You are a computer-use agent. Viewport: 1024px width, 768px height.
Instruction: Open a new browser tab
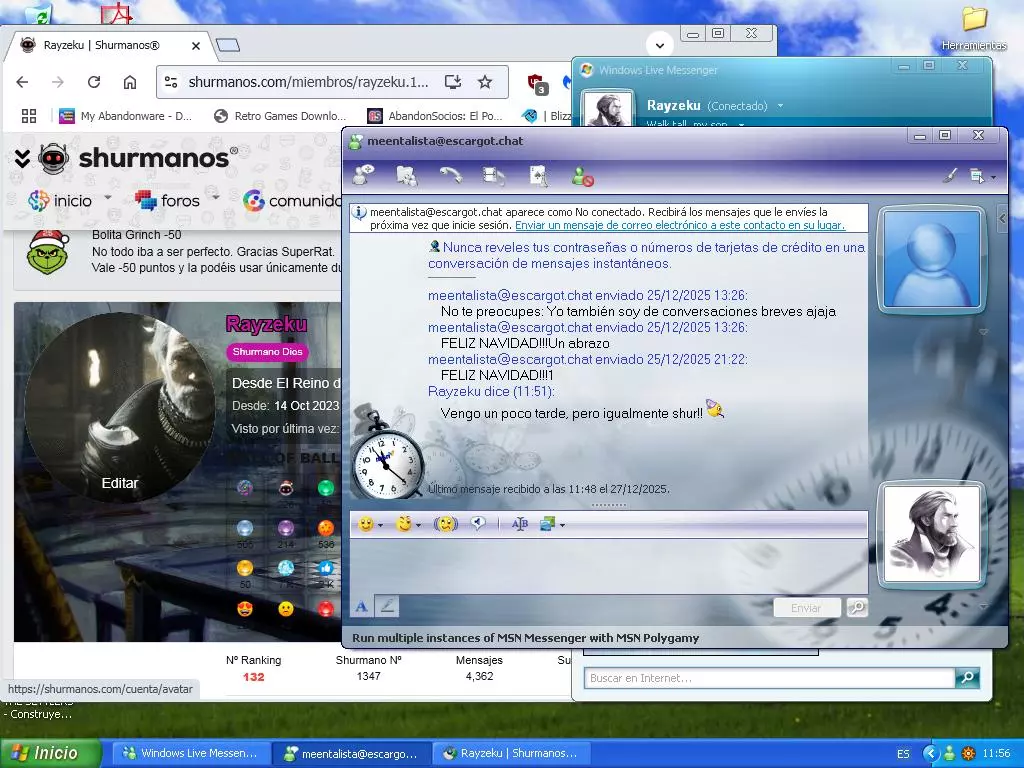click(228, 45)
